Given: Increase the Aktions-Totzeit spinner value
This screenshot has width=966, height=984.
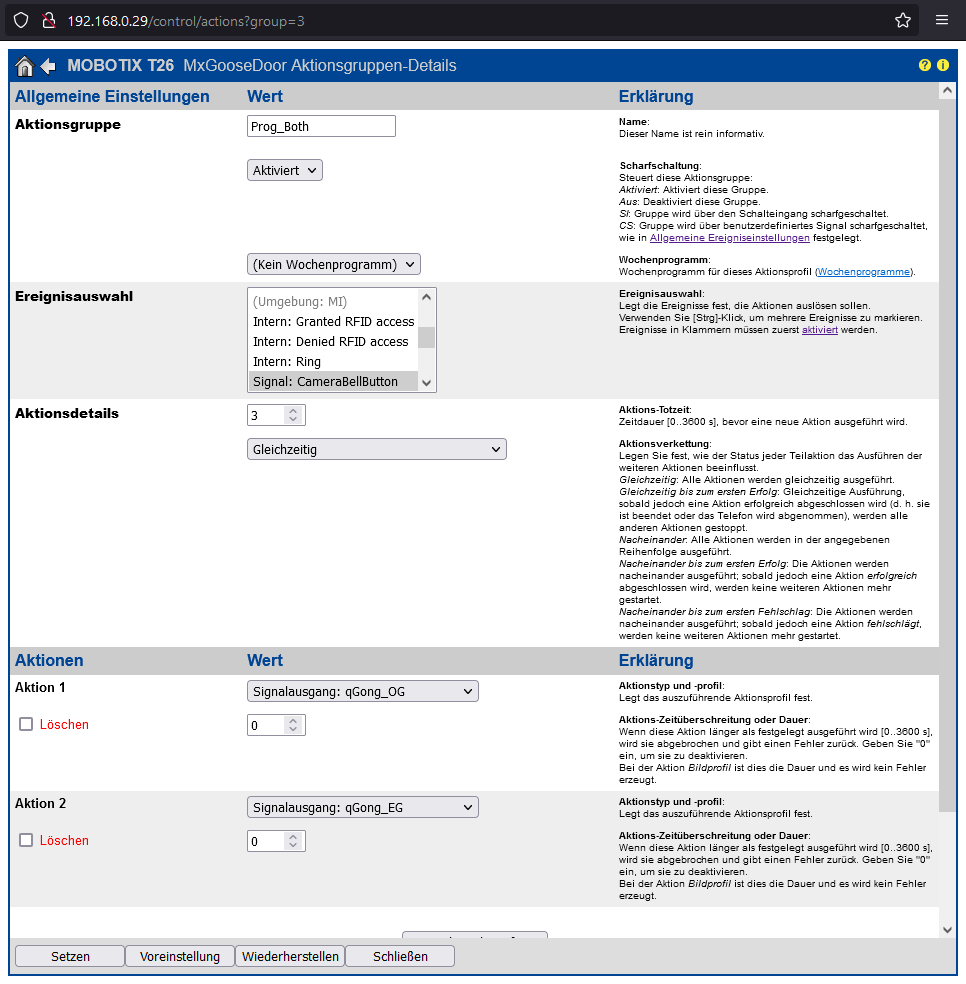Looking at the screenshot, I should pyautogui.click(x=293, y=411).
